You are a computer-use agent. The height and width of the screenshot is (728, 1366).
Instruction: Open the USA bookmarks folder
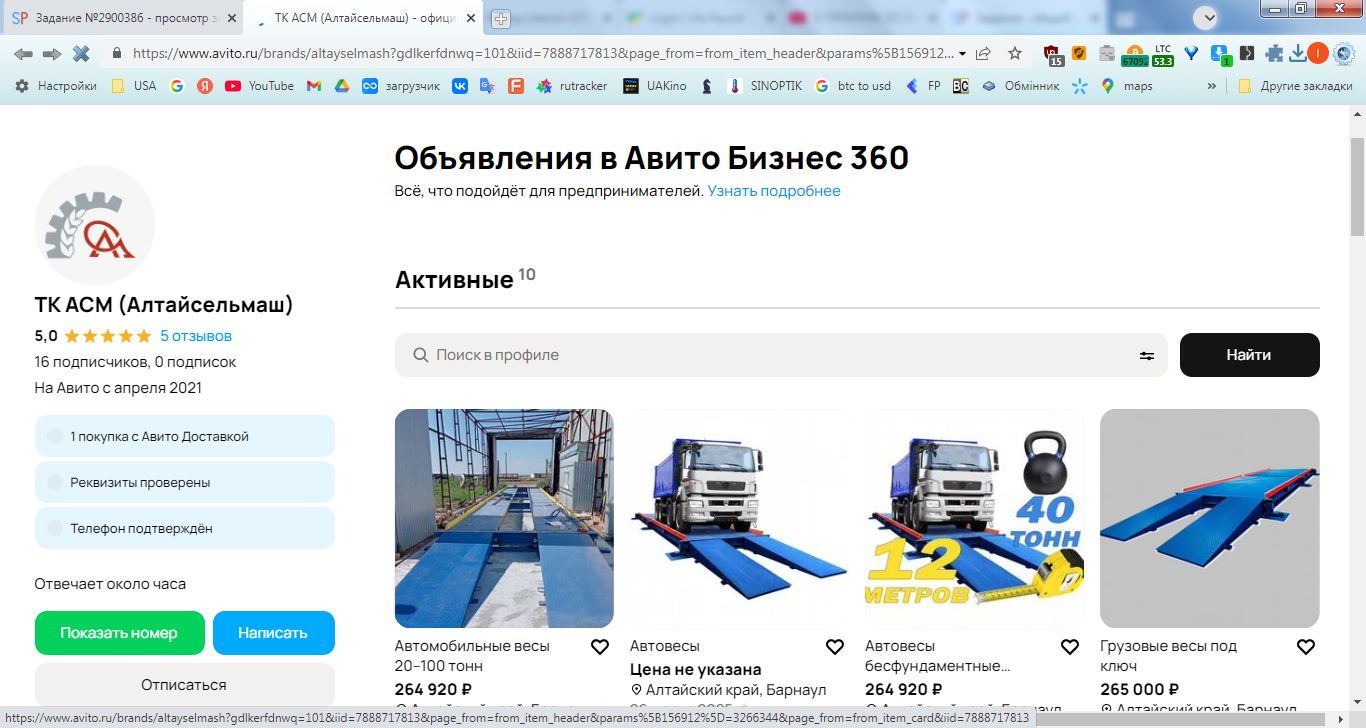tap(133, 86)
